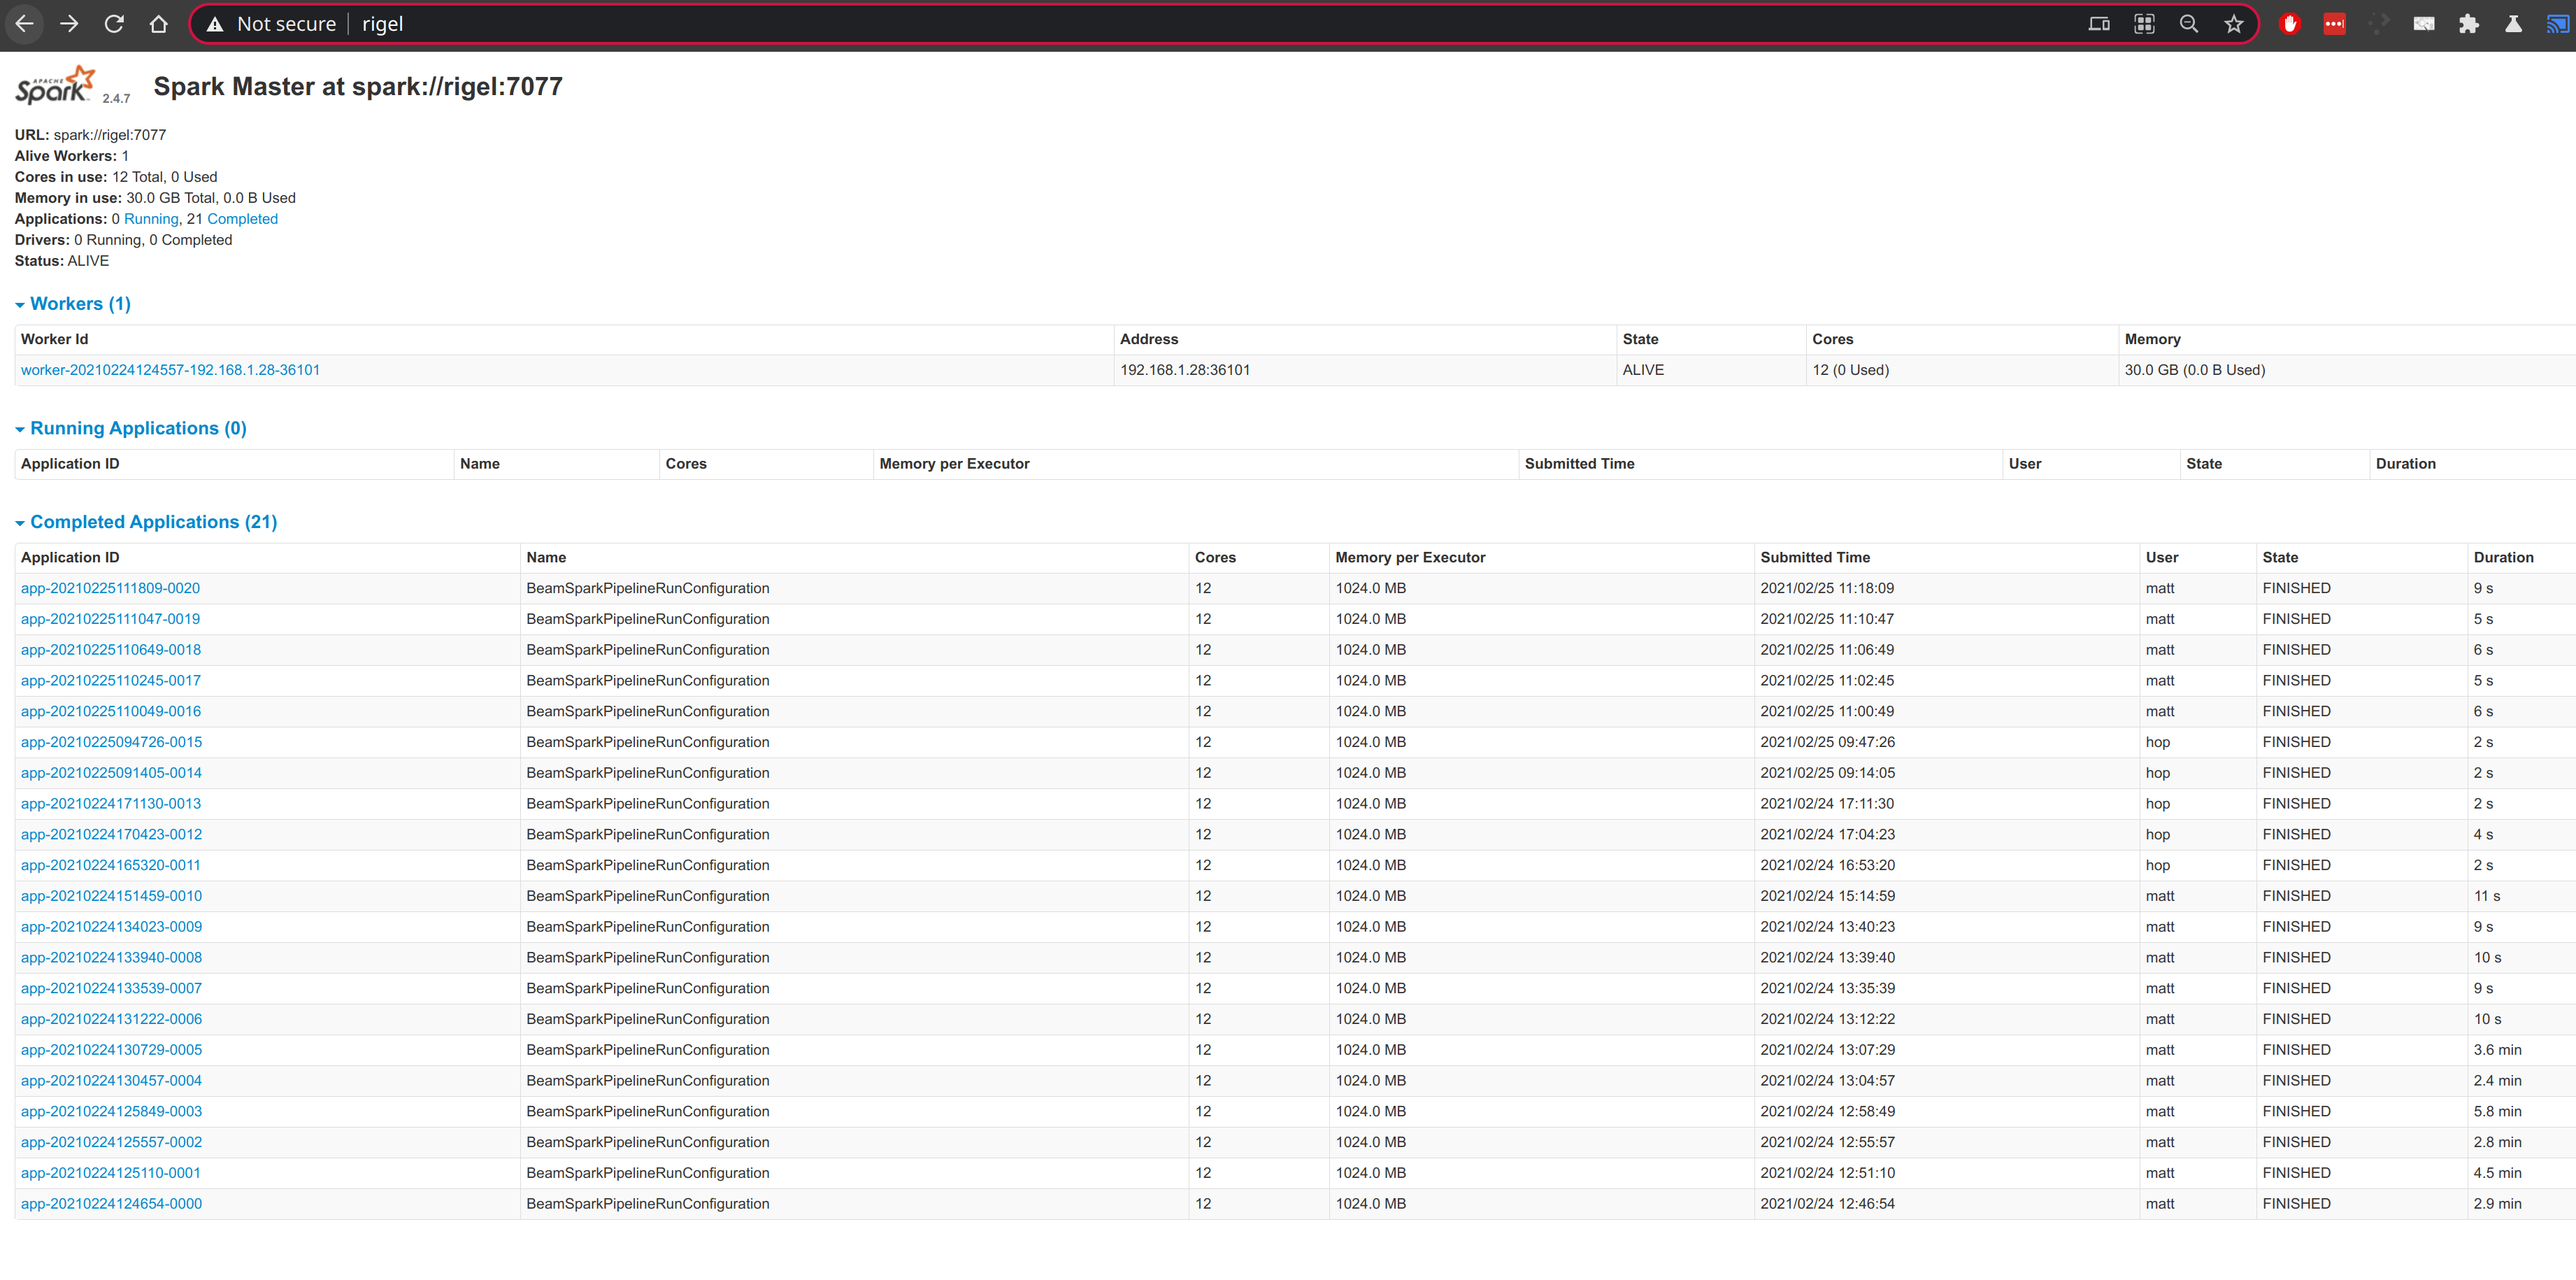Image resolution: width=2576 pixels, height=1280 pixels.
Task: Click the Extensions puzzle piece icon
Action: (2468, 24)
